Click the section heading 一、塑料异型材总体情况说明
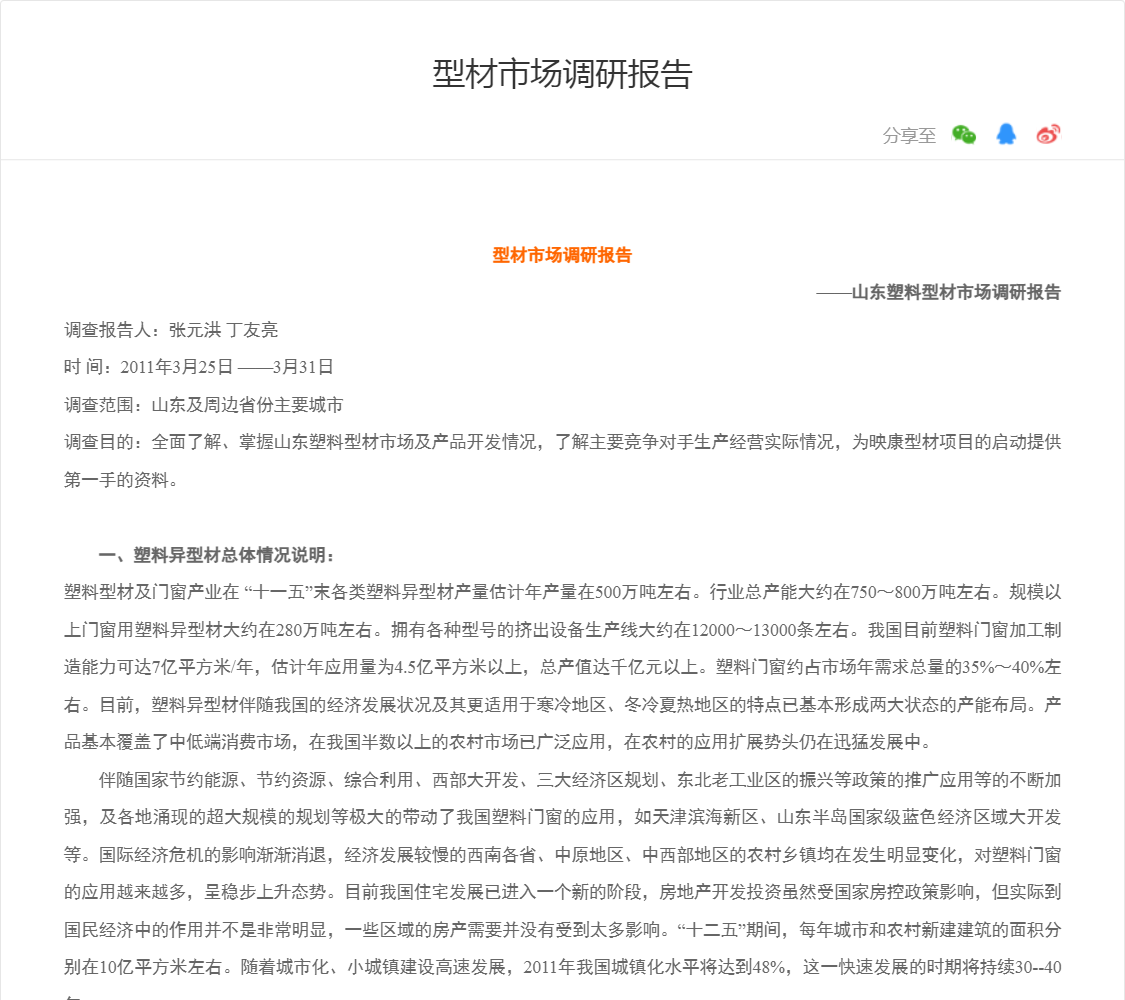The image size is (1125, 1000). click(217, 555)
